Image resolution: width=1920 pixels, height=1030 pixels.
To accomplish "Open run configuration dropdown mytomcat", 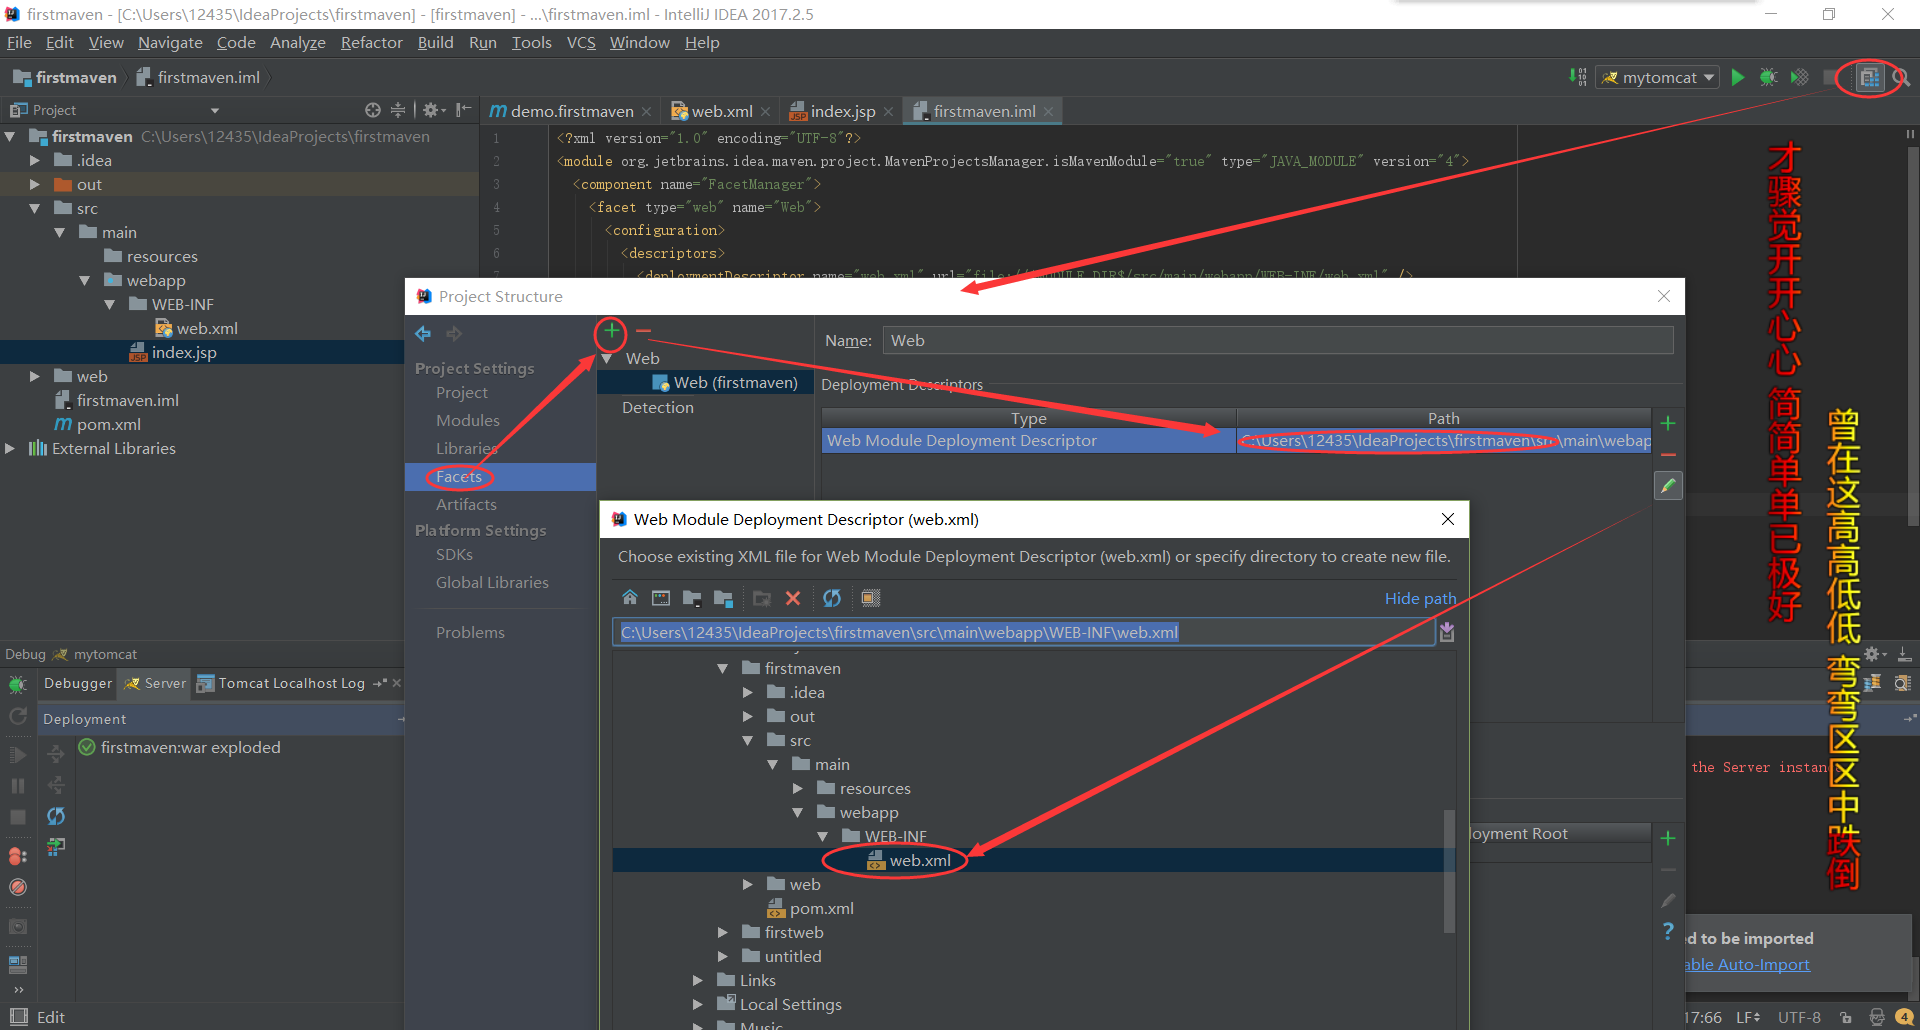I will [x=1658, y=77].
